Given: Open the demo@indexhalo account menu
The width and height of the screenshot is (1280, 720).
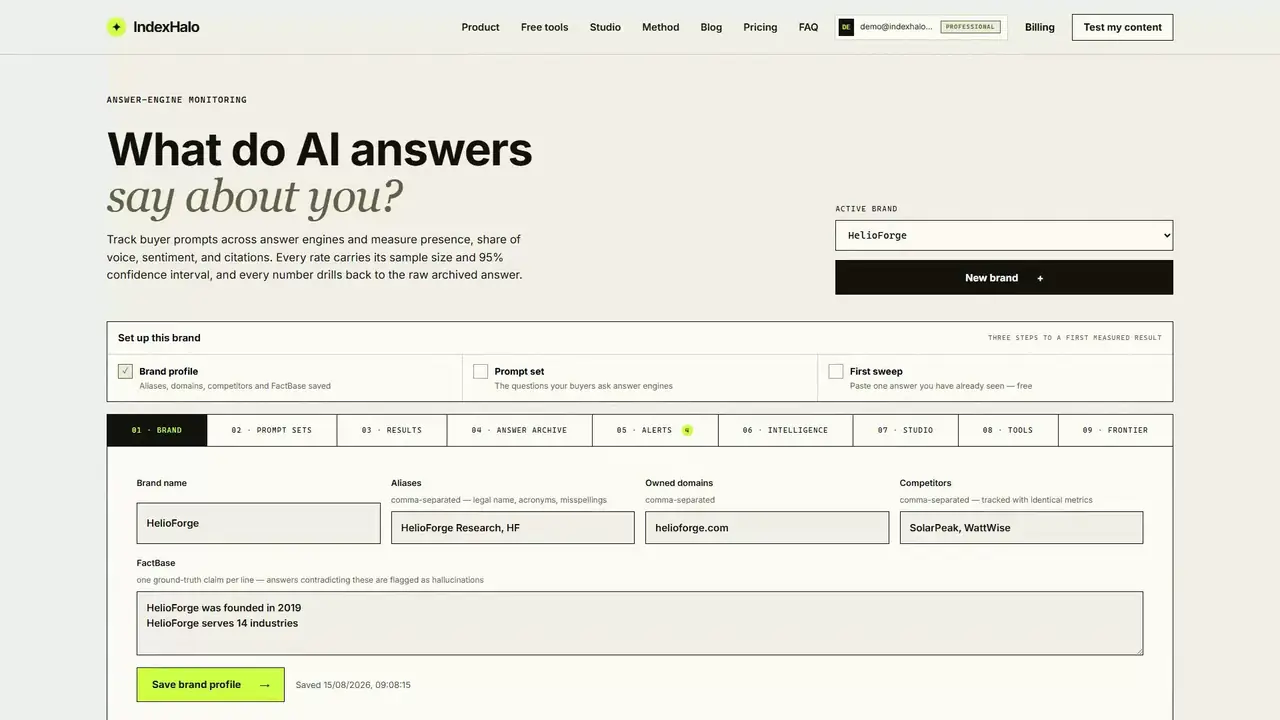Looking at the screenshot, I should tap(921, 27).
